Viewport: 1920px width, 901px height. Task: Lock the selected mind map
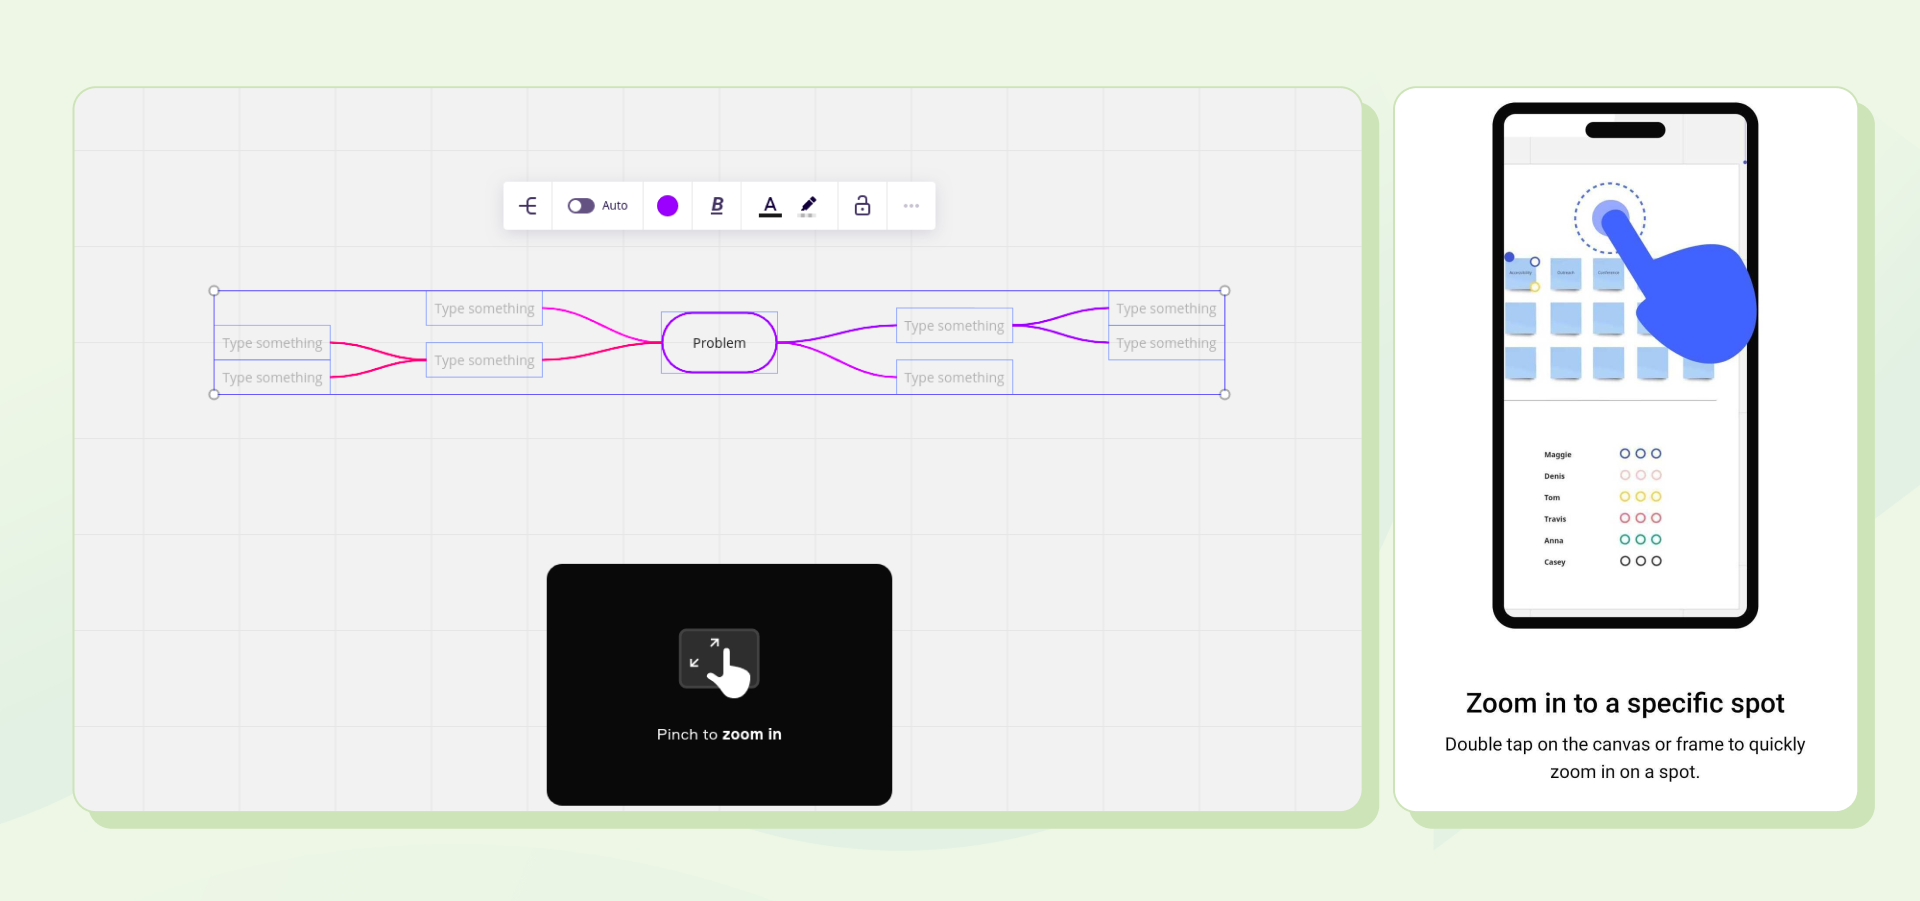[x=862, y=206]
